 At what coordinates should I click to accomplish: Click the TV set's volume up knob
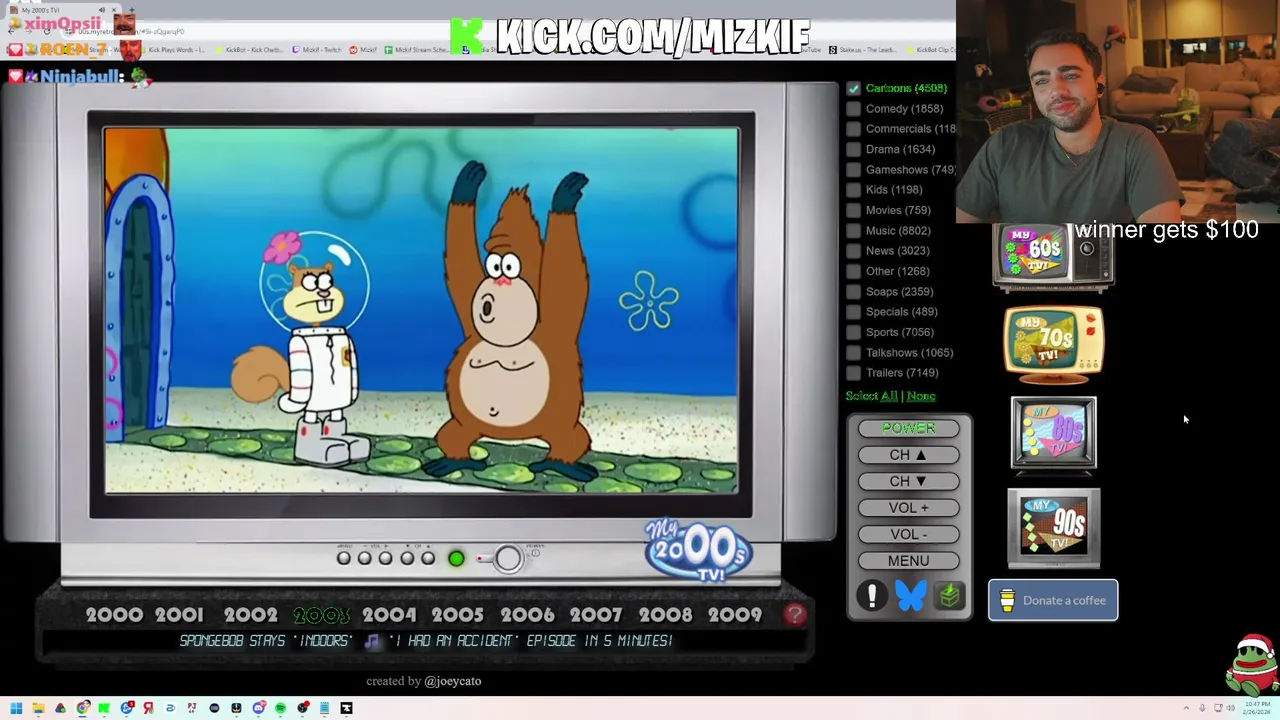(x=385, y=558)
